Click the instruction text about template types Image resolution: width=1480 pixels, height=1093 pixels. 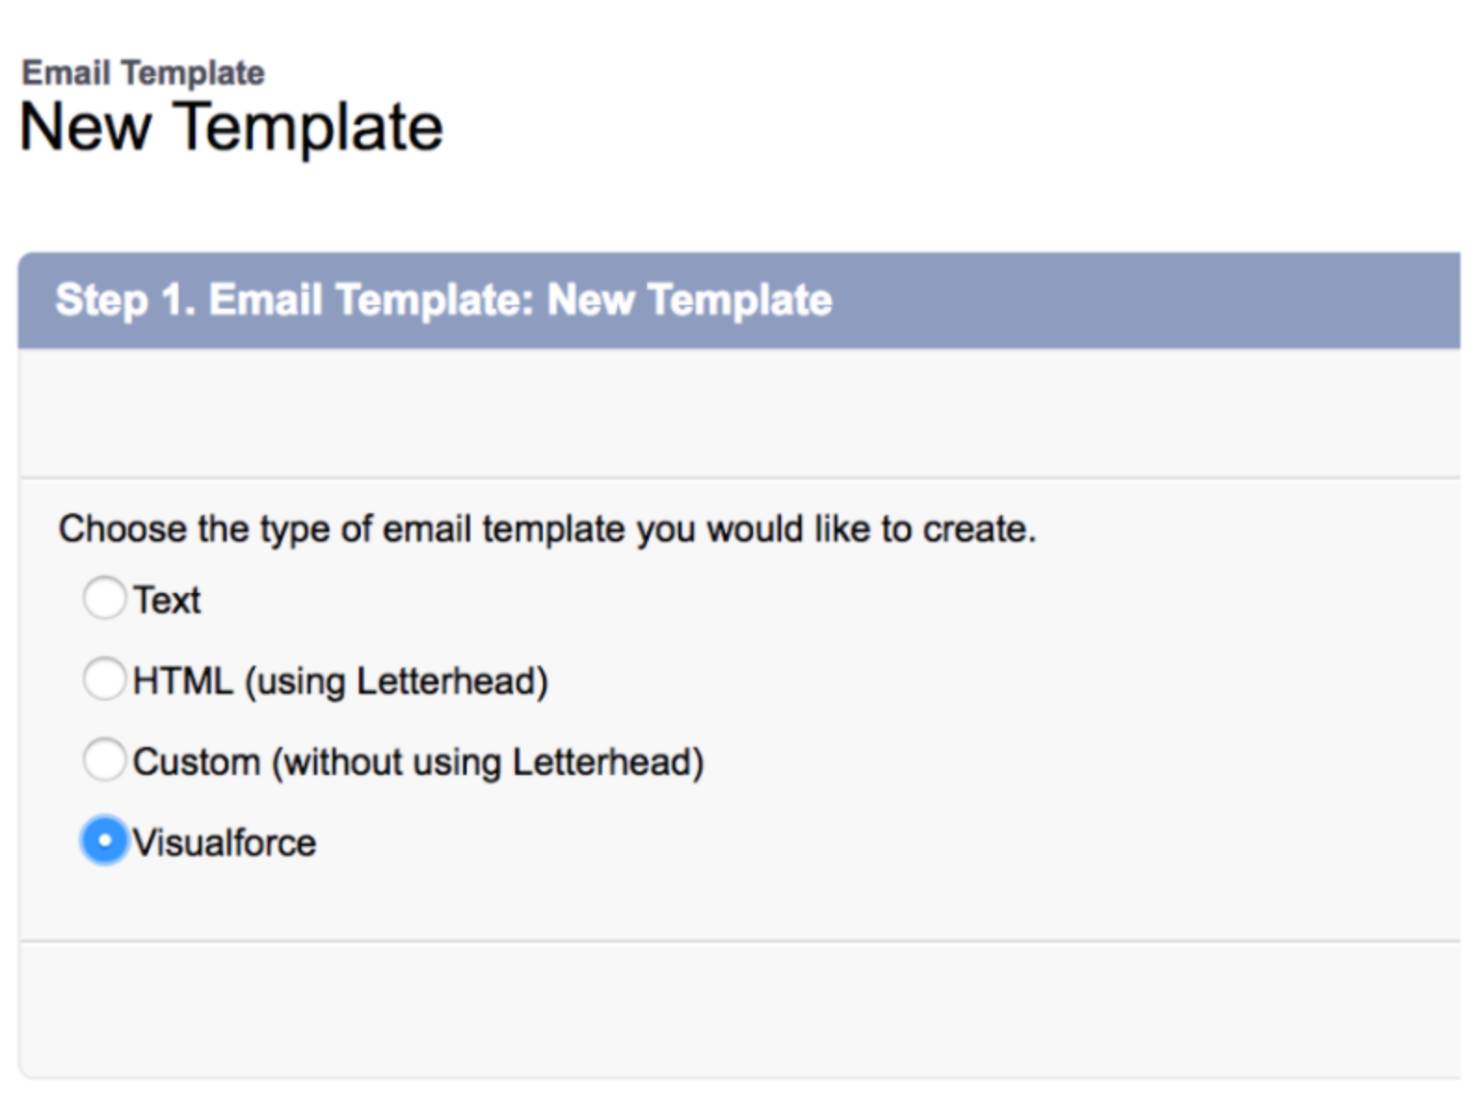coord(548,528)
